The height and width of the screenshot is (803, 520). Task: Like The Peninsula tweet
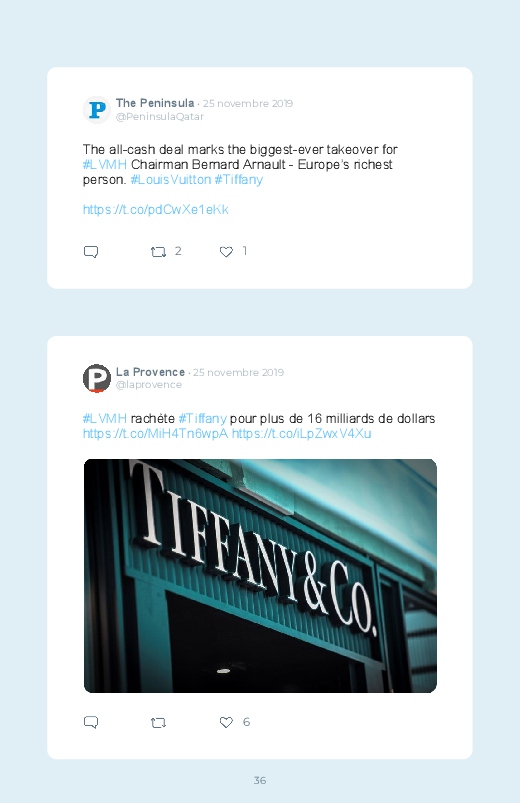point(226,251)
